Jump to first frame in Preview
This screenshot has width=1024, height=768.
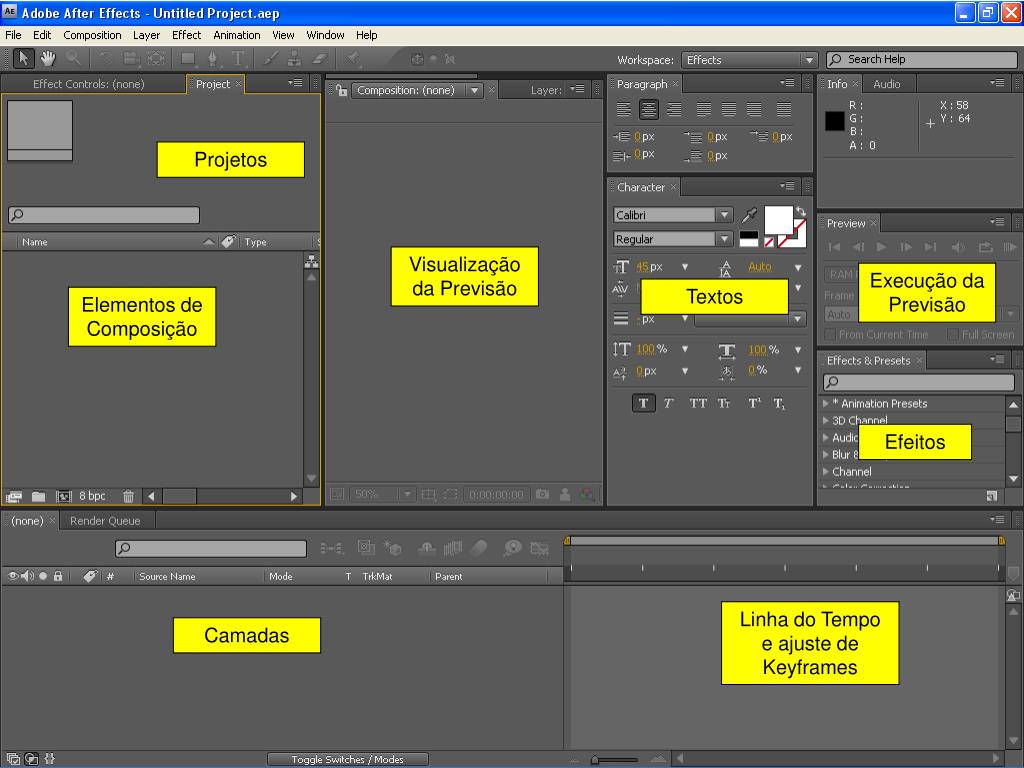tap(834, 247)
